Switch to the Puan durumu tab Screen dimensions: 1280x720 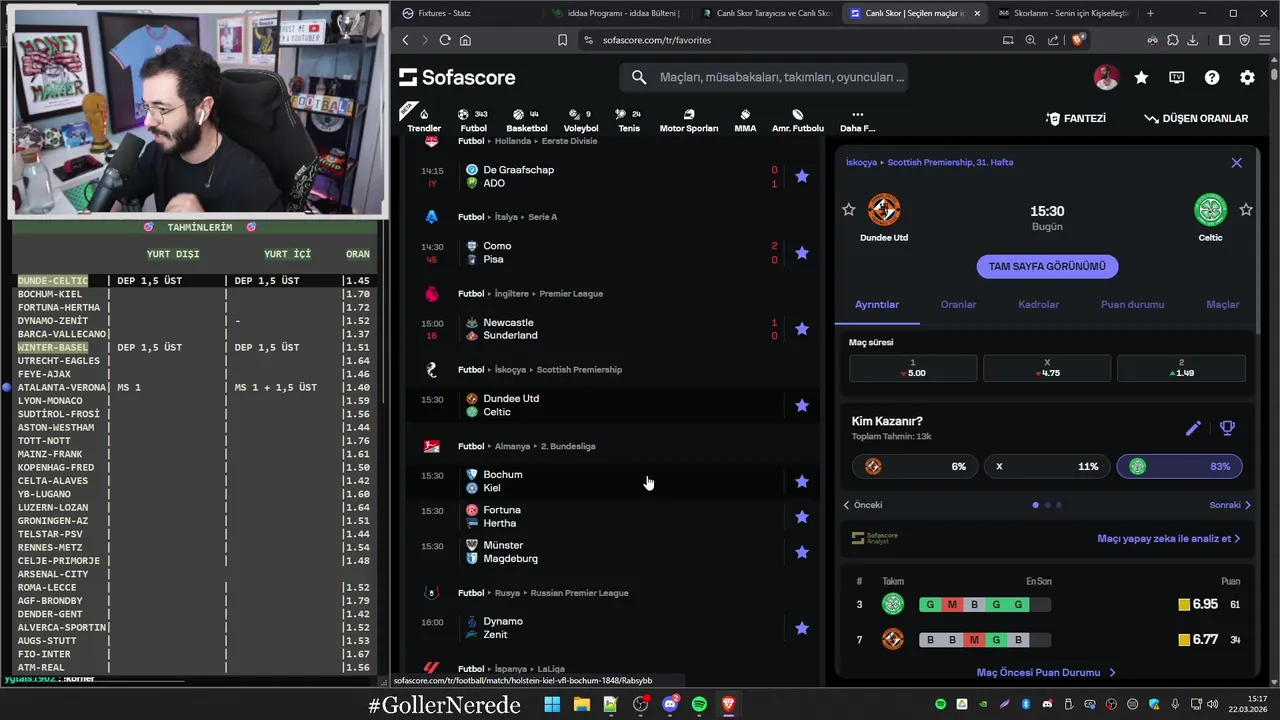[x=1132, y=304]
